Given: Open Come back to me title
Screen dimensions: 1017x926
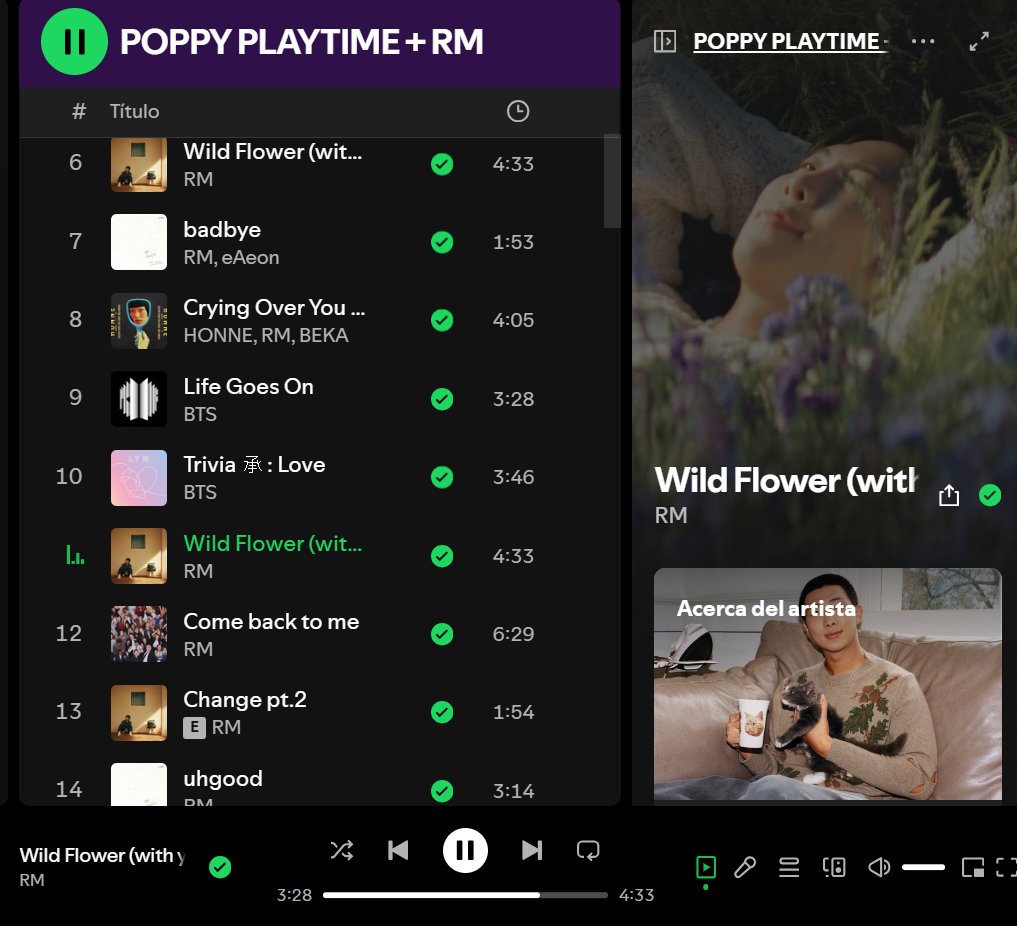Looking at the screenshot, I should (271, 621).
